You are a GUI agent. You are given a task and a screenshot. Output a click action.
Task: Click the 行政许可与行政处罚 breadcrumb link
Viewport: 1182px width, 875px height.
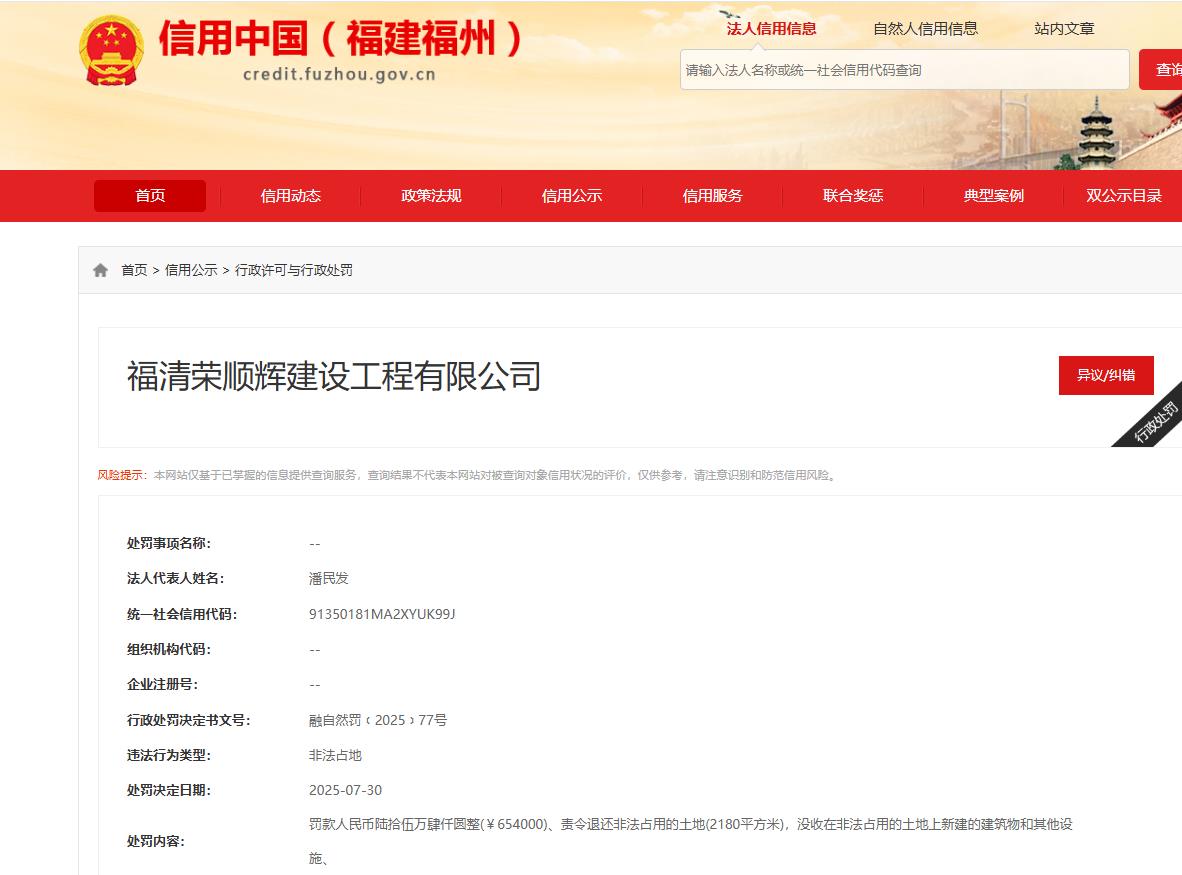pyautogui.click(x=294, y=270)
